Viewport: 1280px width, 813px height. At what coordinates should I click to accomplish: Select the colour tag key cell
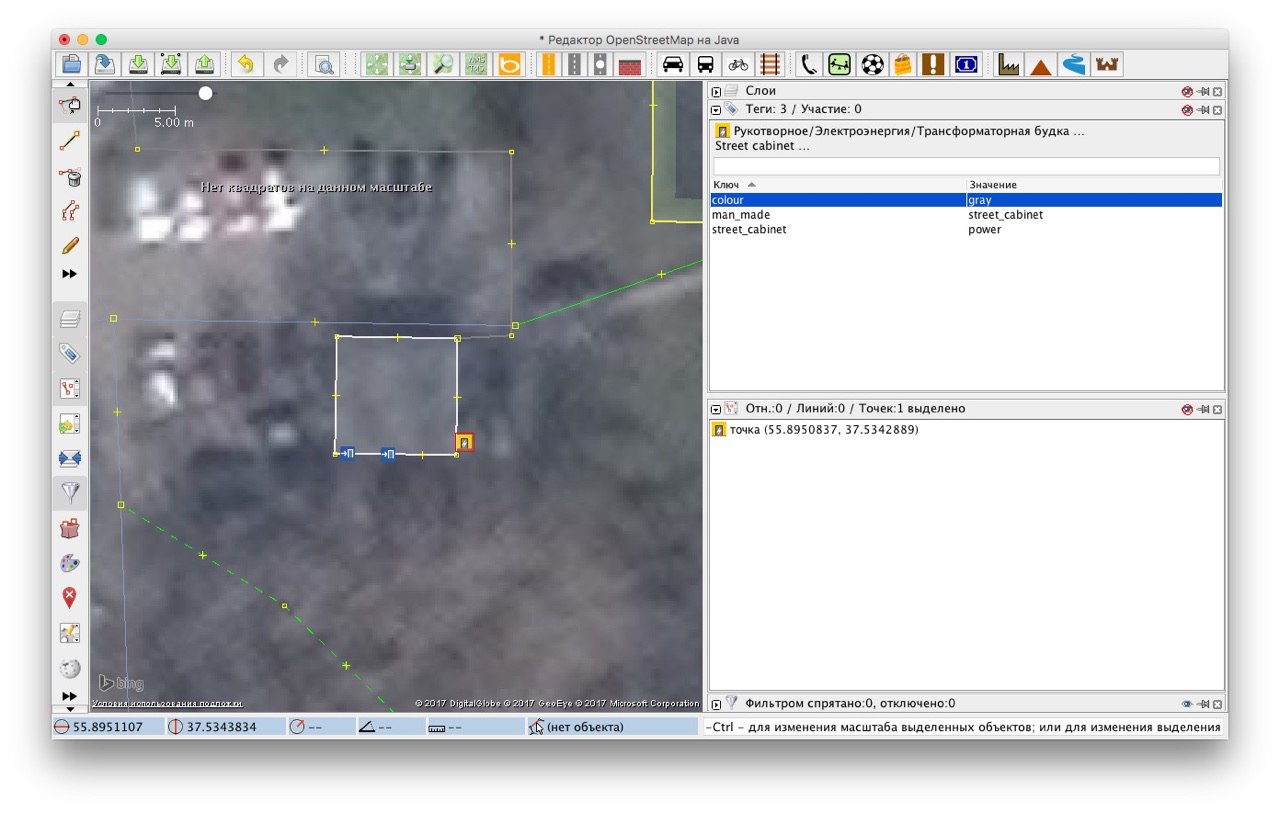coord(838,200)
